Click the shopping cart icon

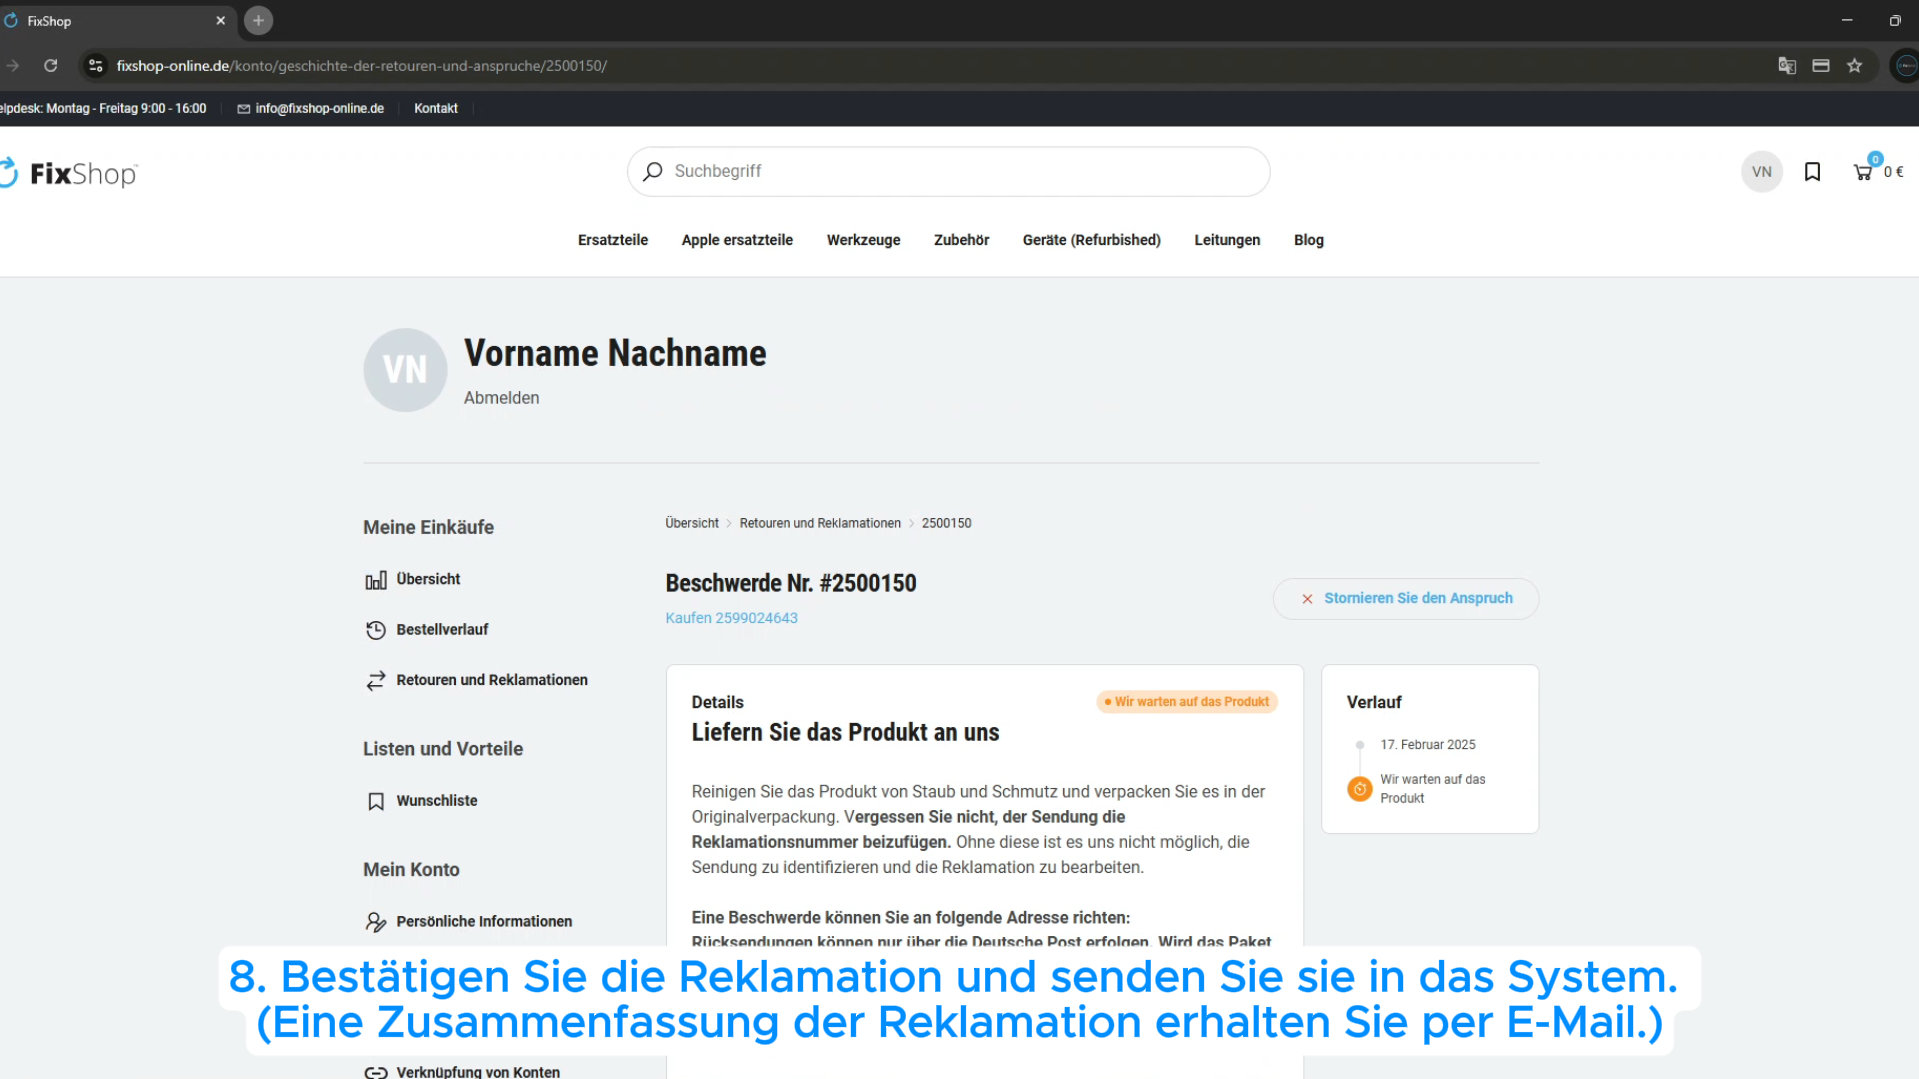click(x=1863, y=172)
